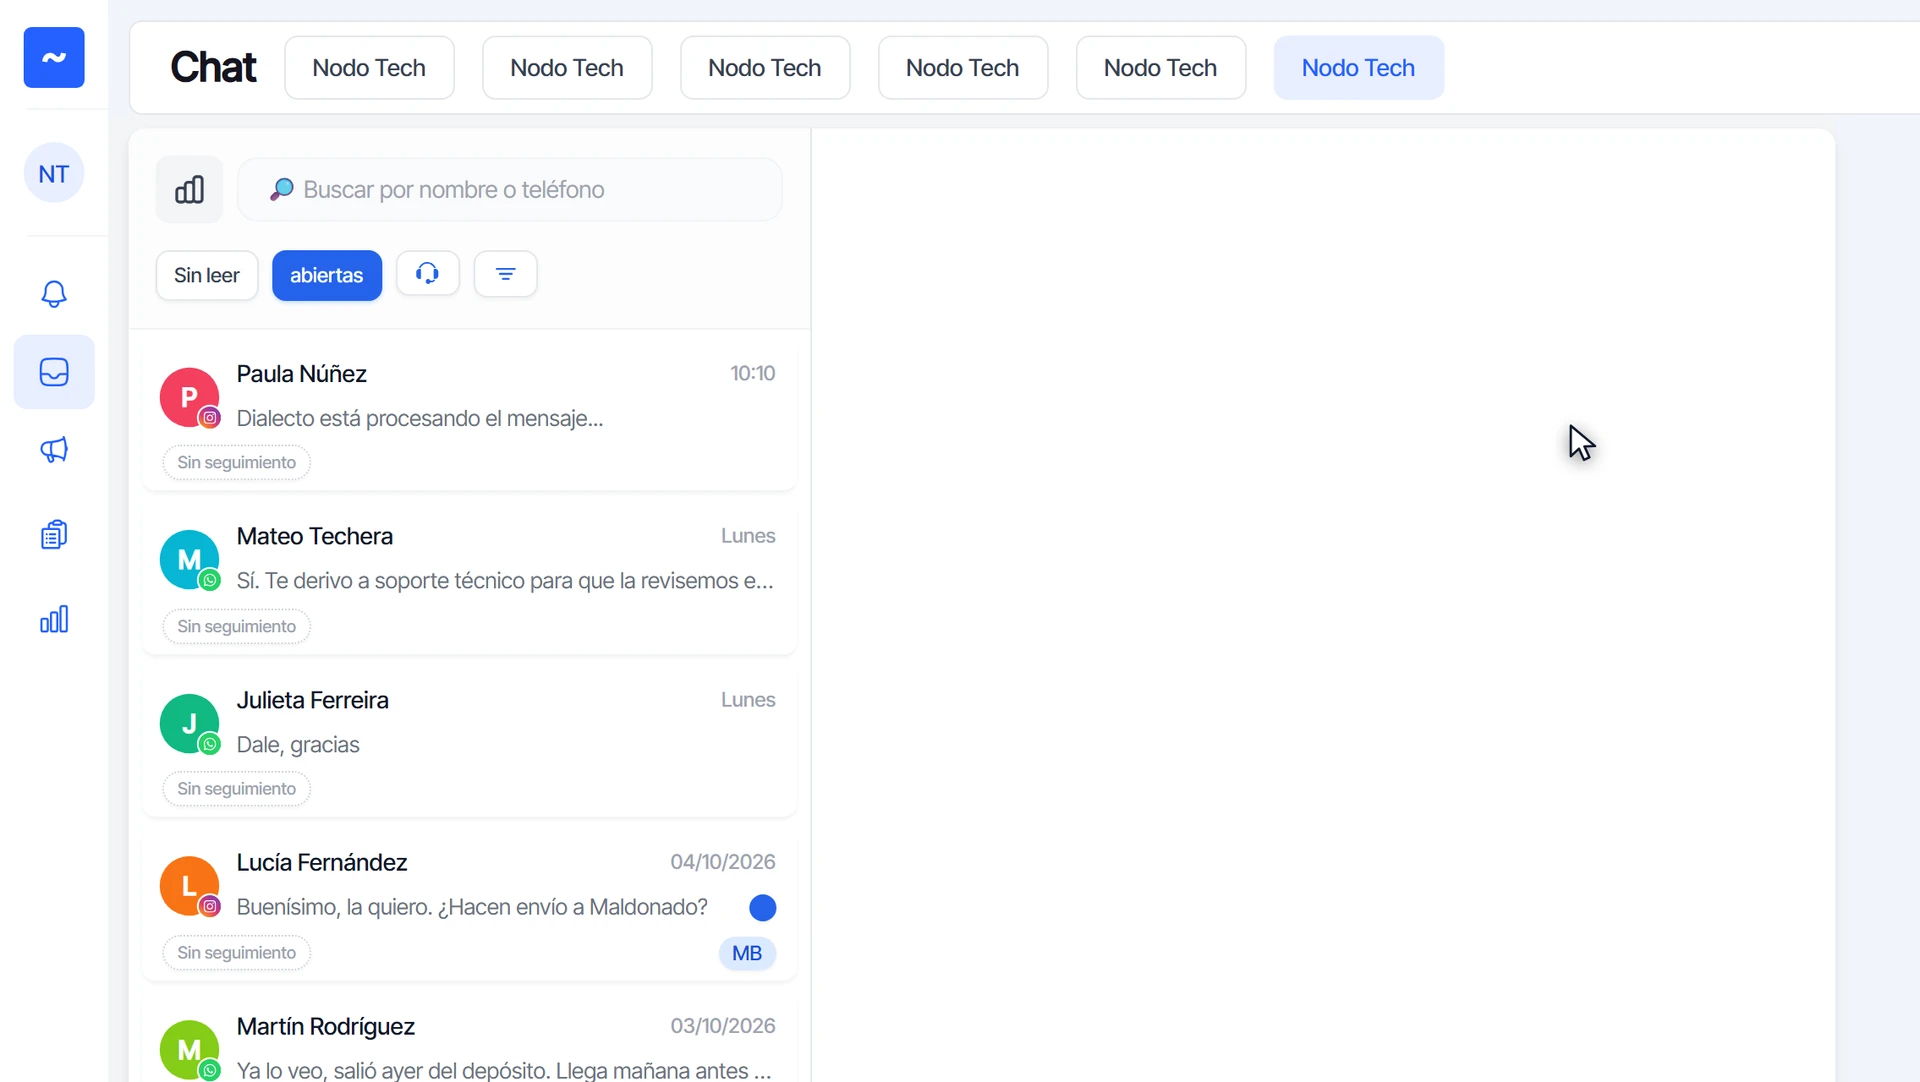Viewport: 1920px width, 1082px height.
Task: Click Martín Rodríguez avatar
Action: click(x=190, y=1050)
